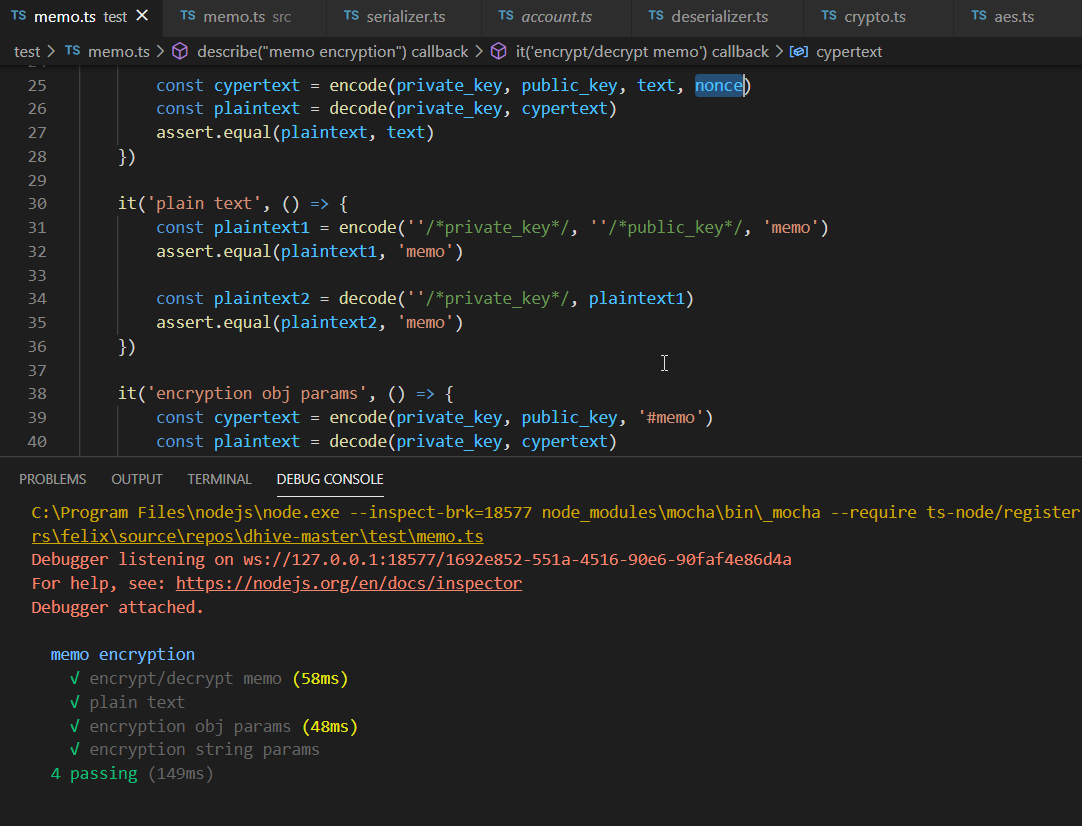Screen dimensions: 1082x826
Task: Click 'plain text' string on line 30
Action: point(204,204)
